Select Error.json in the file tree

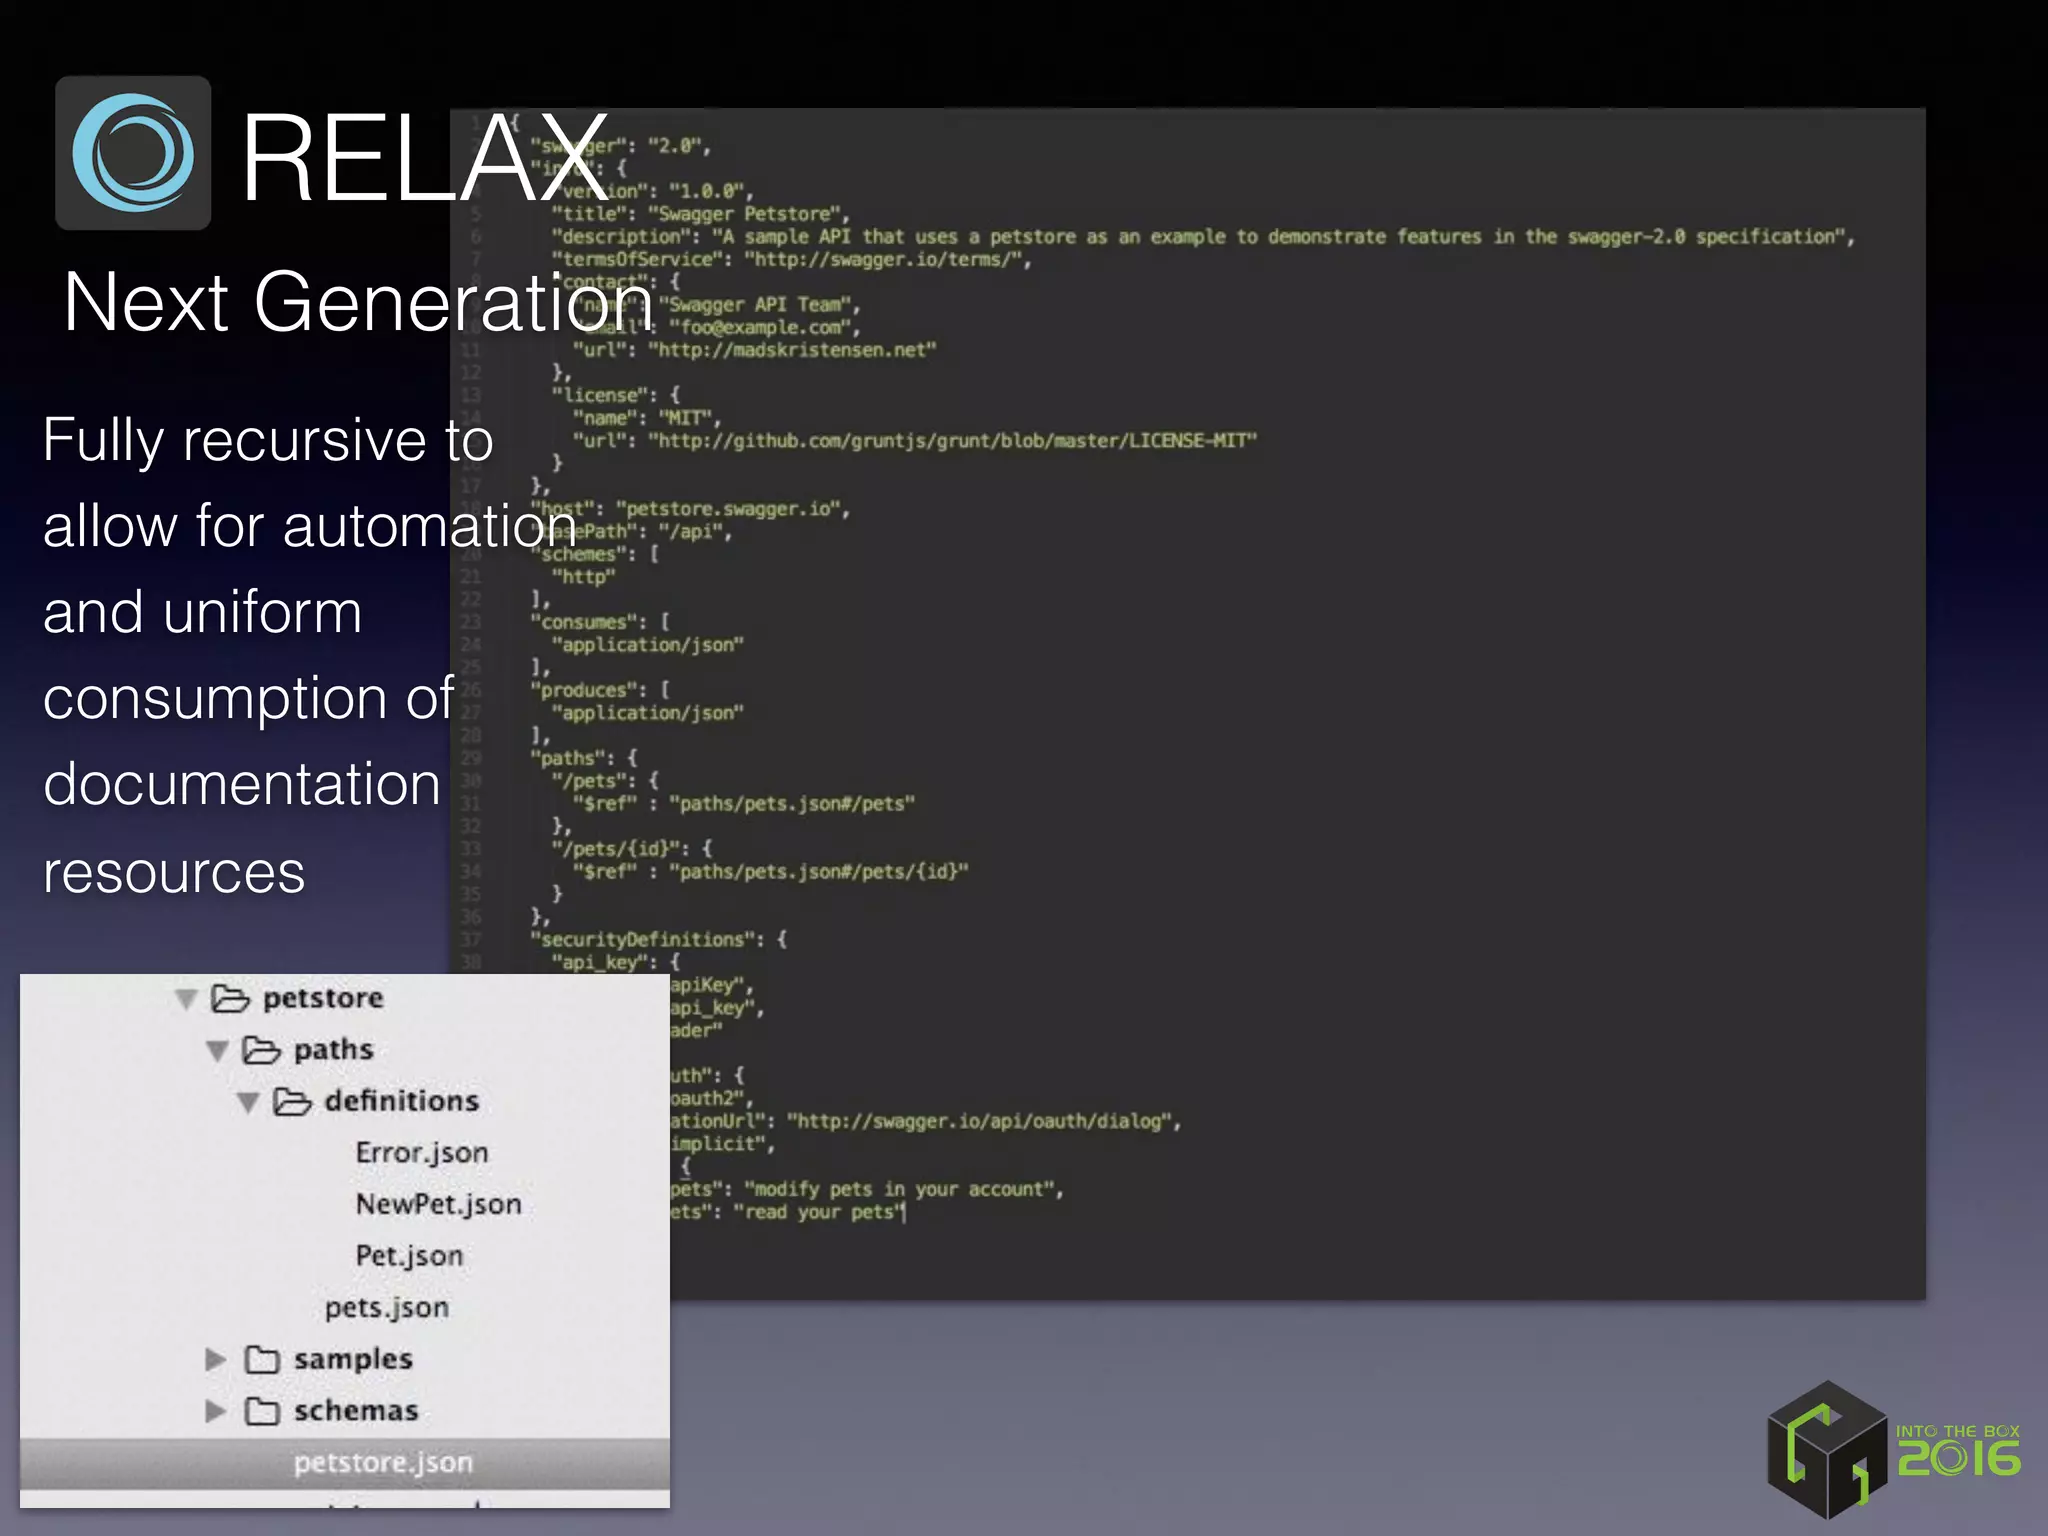coord(422,1153)
